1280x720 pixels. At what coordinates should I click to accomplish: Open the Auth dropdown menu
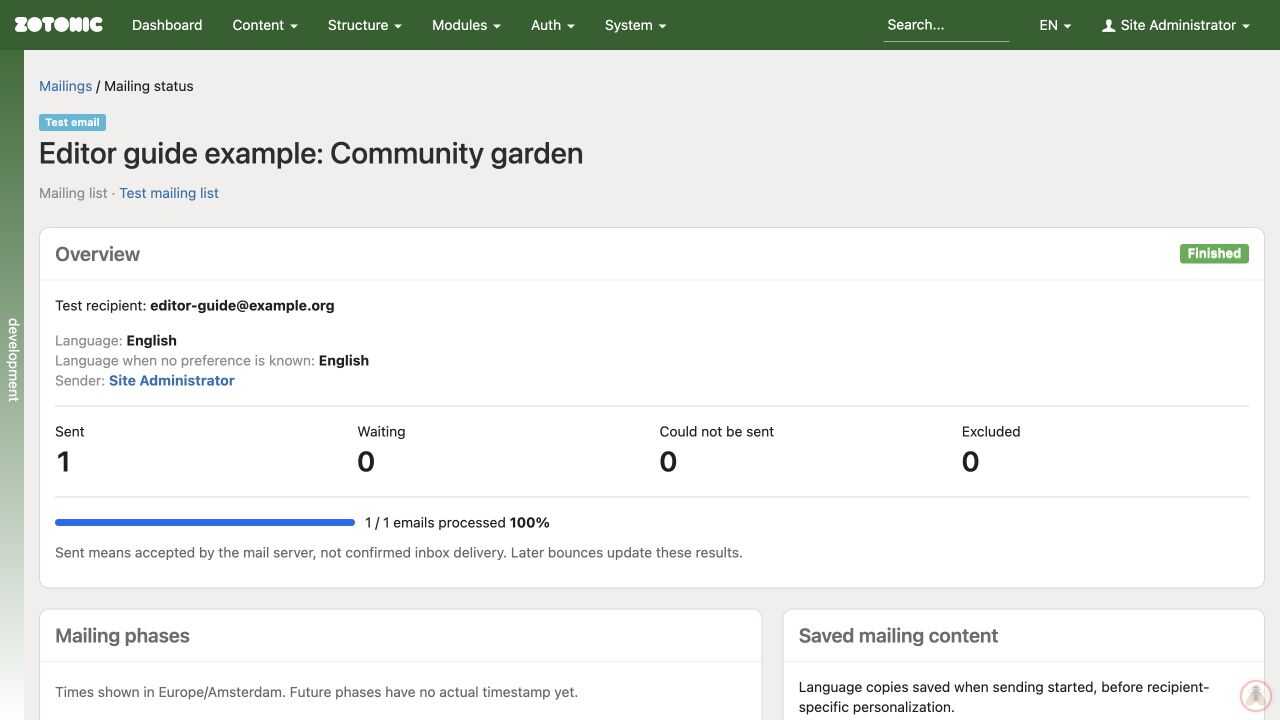coord(553,25)
